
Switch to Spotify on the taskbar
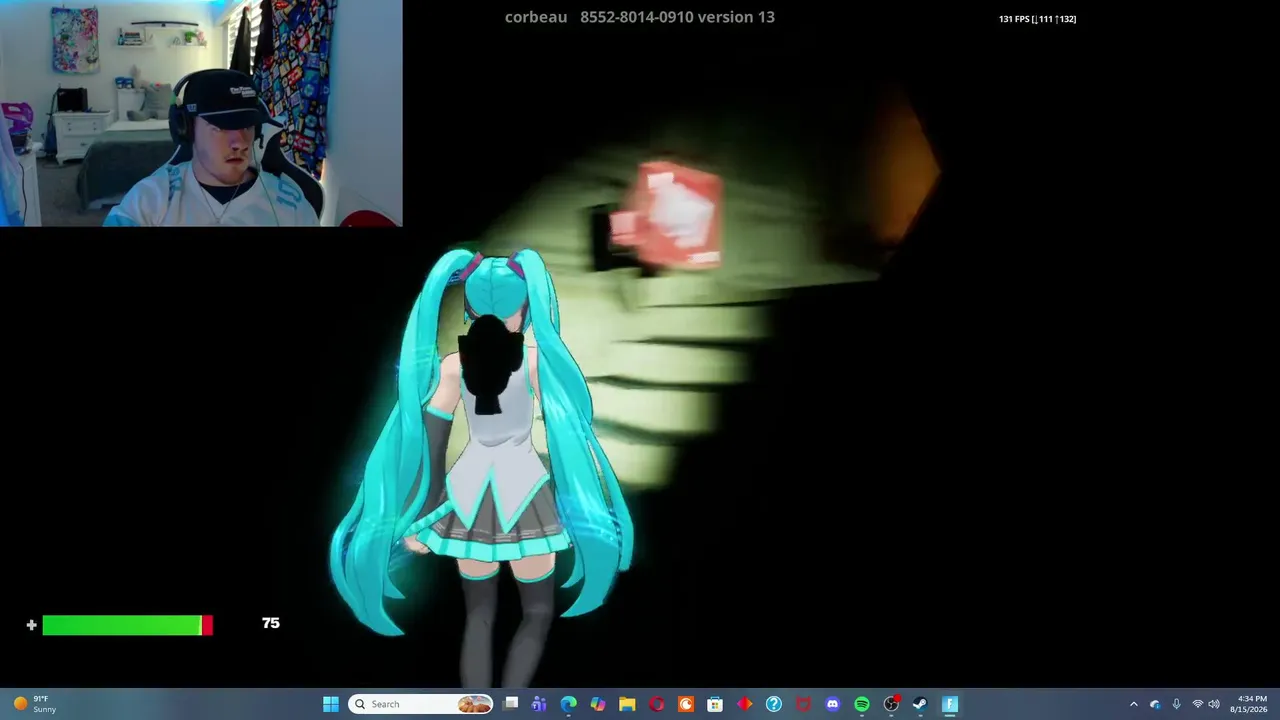pos(862,704)
